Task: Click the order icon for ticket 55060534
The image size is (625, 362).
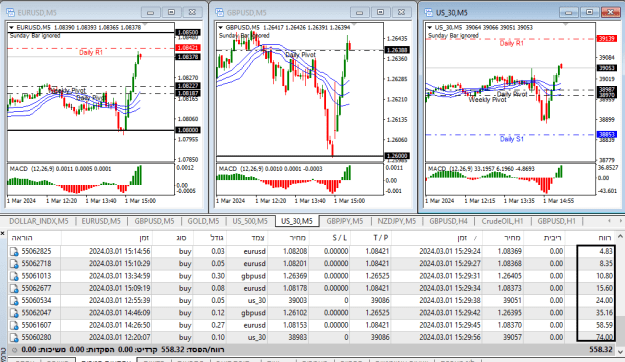Action: (14, 301)
